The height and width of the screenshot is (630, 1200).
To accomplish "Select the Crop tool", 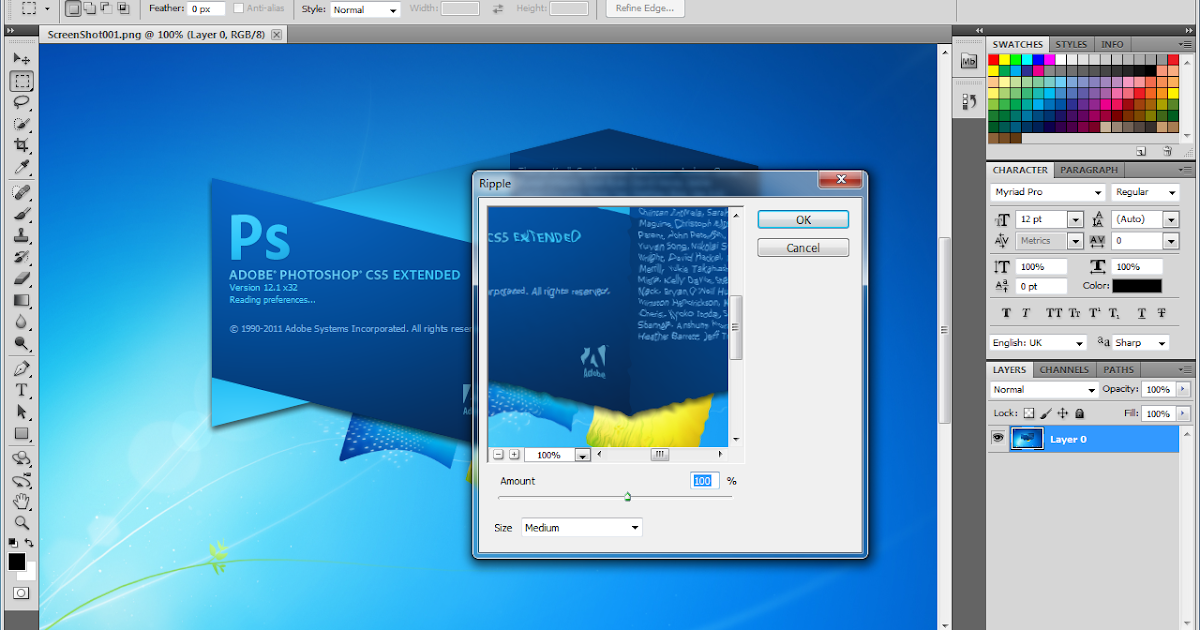I will tap(21, 146).
